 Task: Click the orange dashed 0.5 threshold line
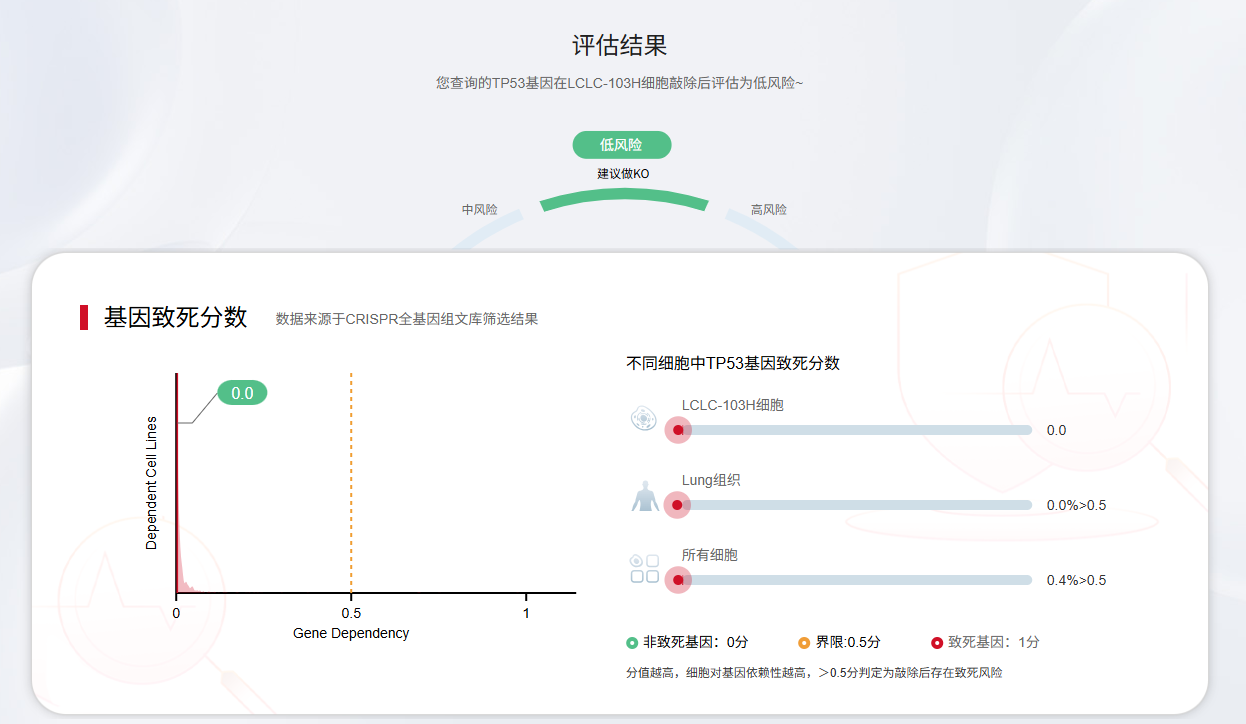(351, 480)
